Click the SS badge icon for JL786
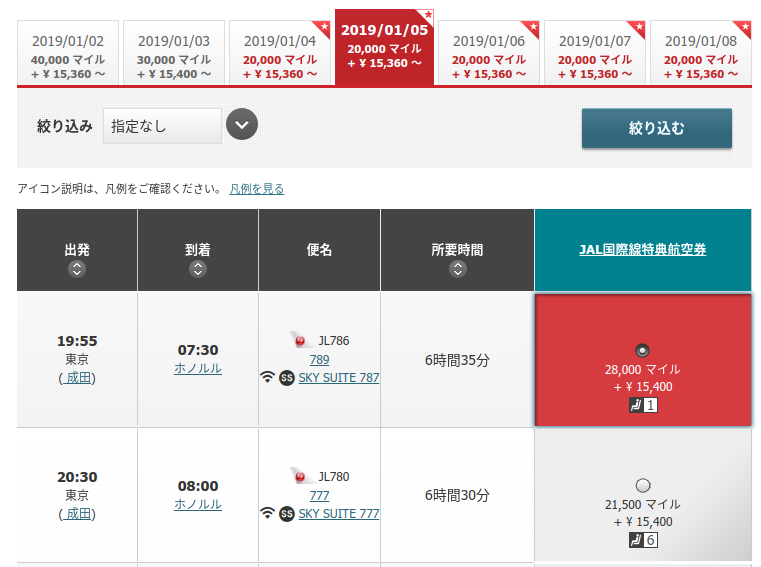The image size is (761, 567). pyautogui.click(x=287, y=378)
